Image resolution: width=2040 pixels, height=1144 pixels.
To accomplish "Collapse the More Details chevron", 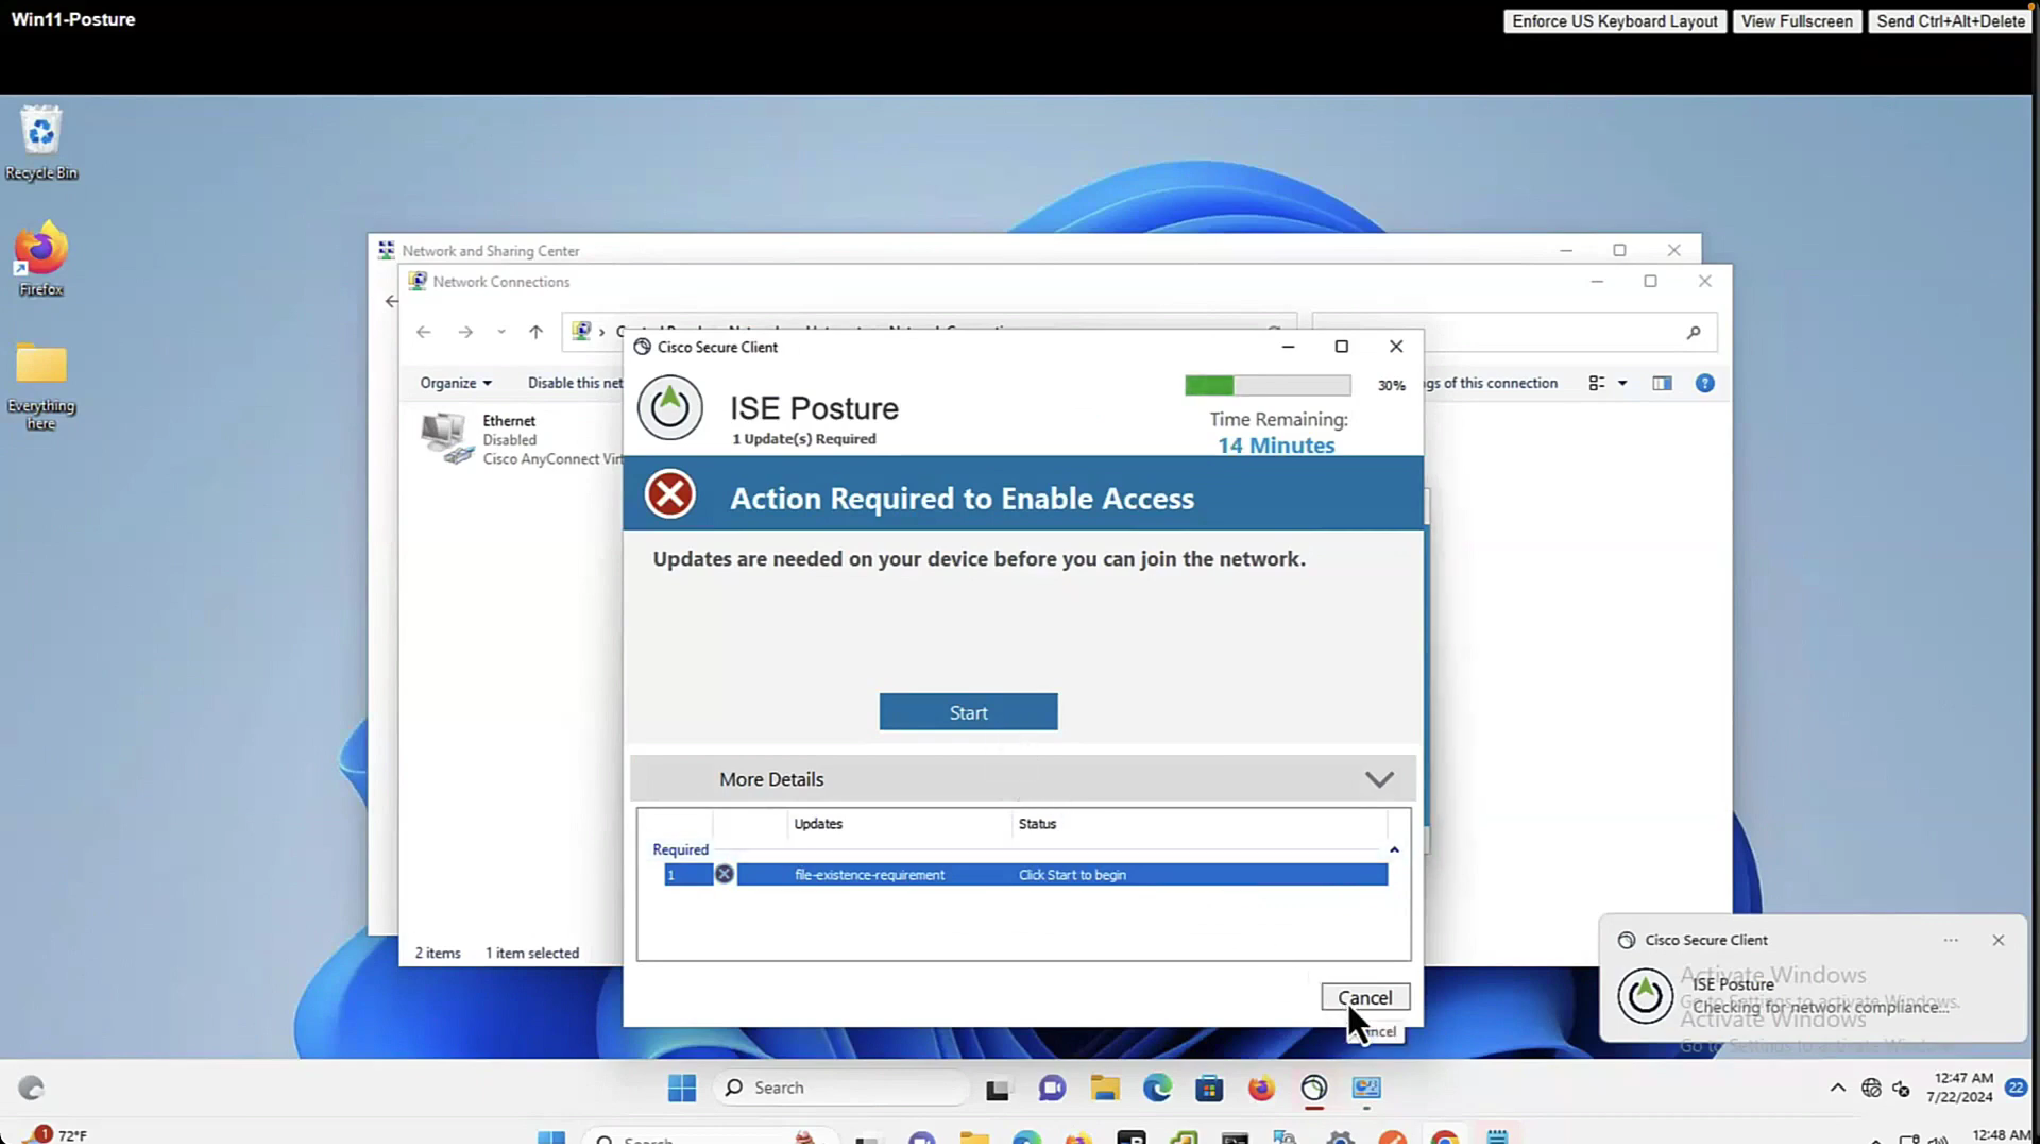I will (x=1379, y=780).
